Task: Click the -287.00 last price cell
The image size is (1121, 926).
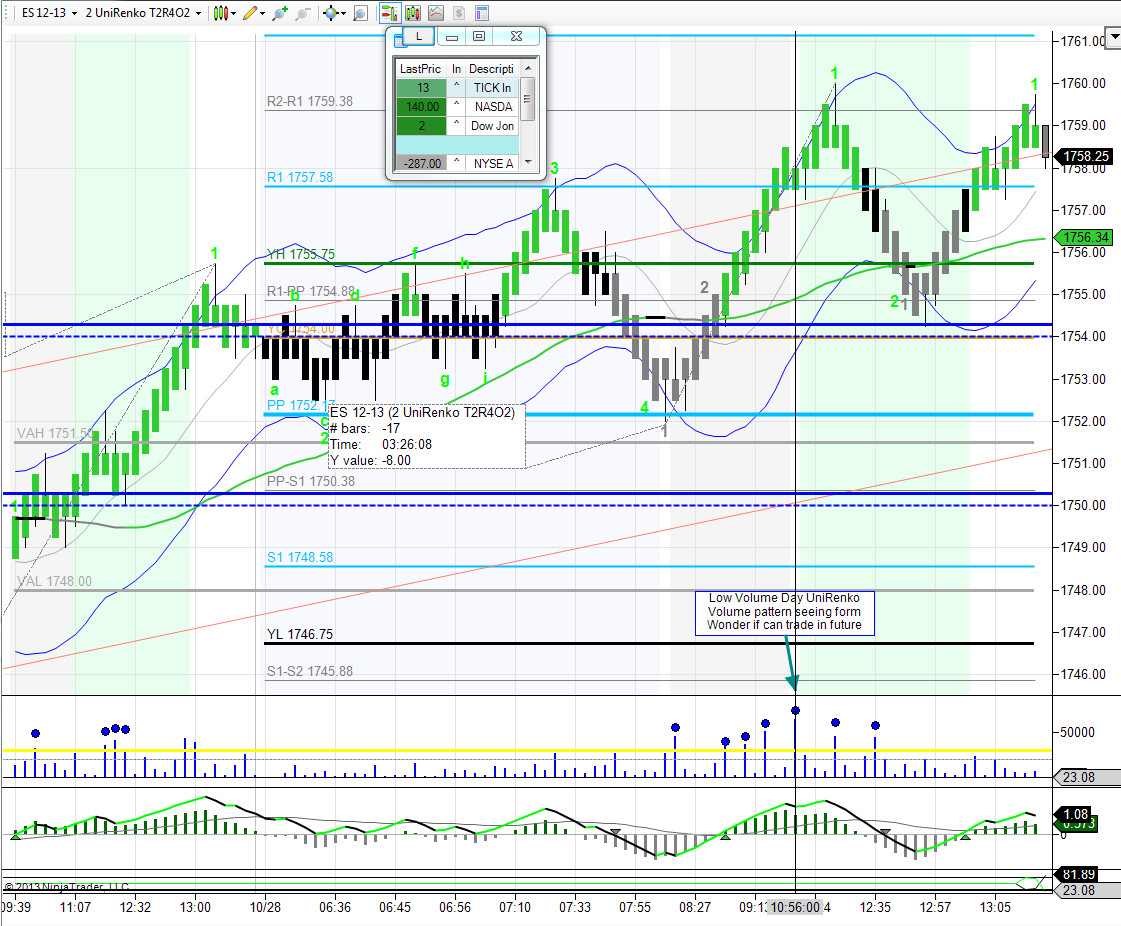Action: point(422,164)
